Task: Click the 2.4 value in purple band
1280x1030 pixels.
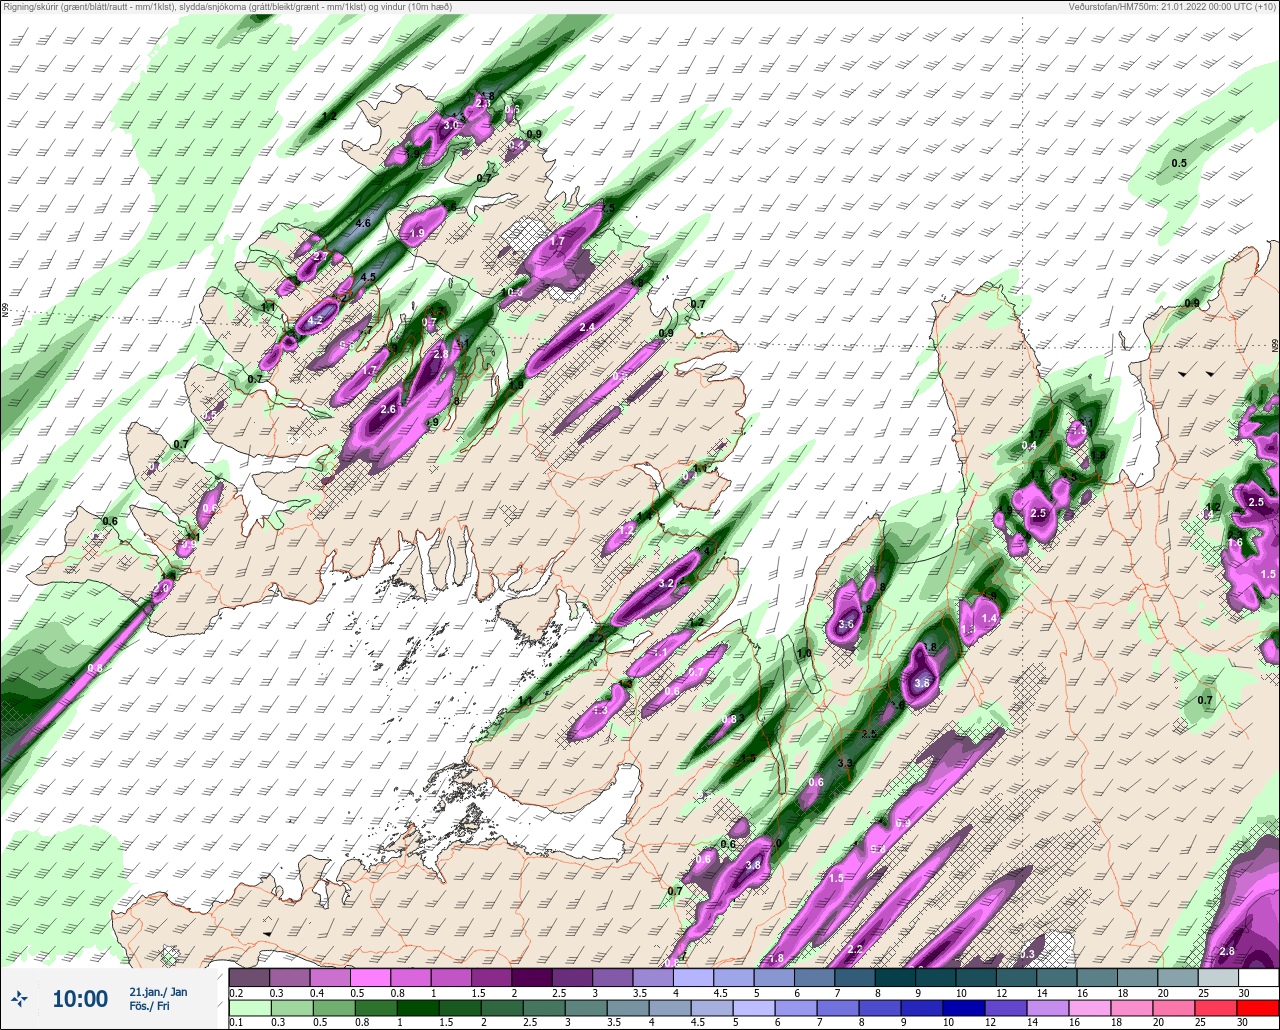Action: click(x=587, y=327)
